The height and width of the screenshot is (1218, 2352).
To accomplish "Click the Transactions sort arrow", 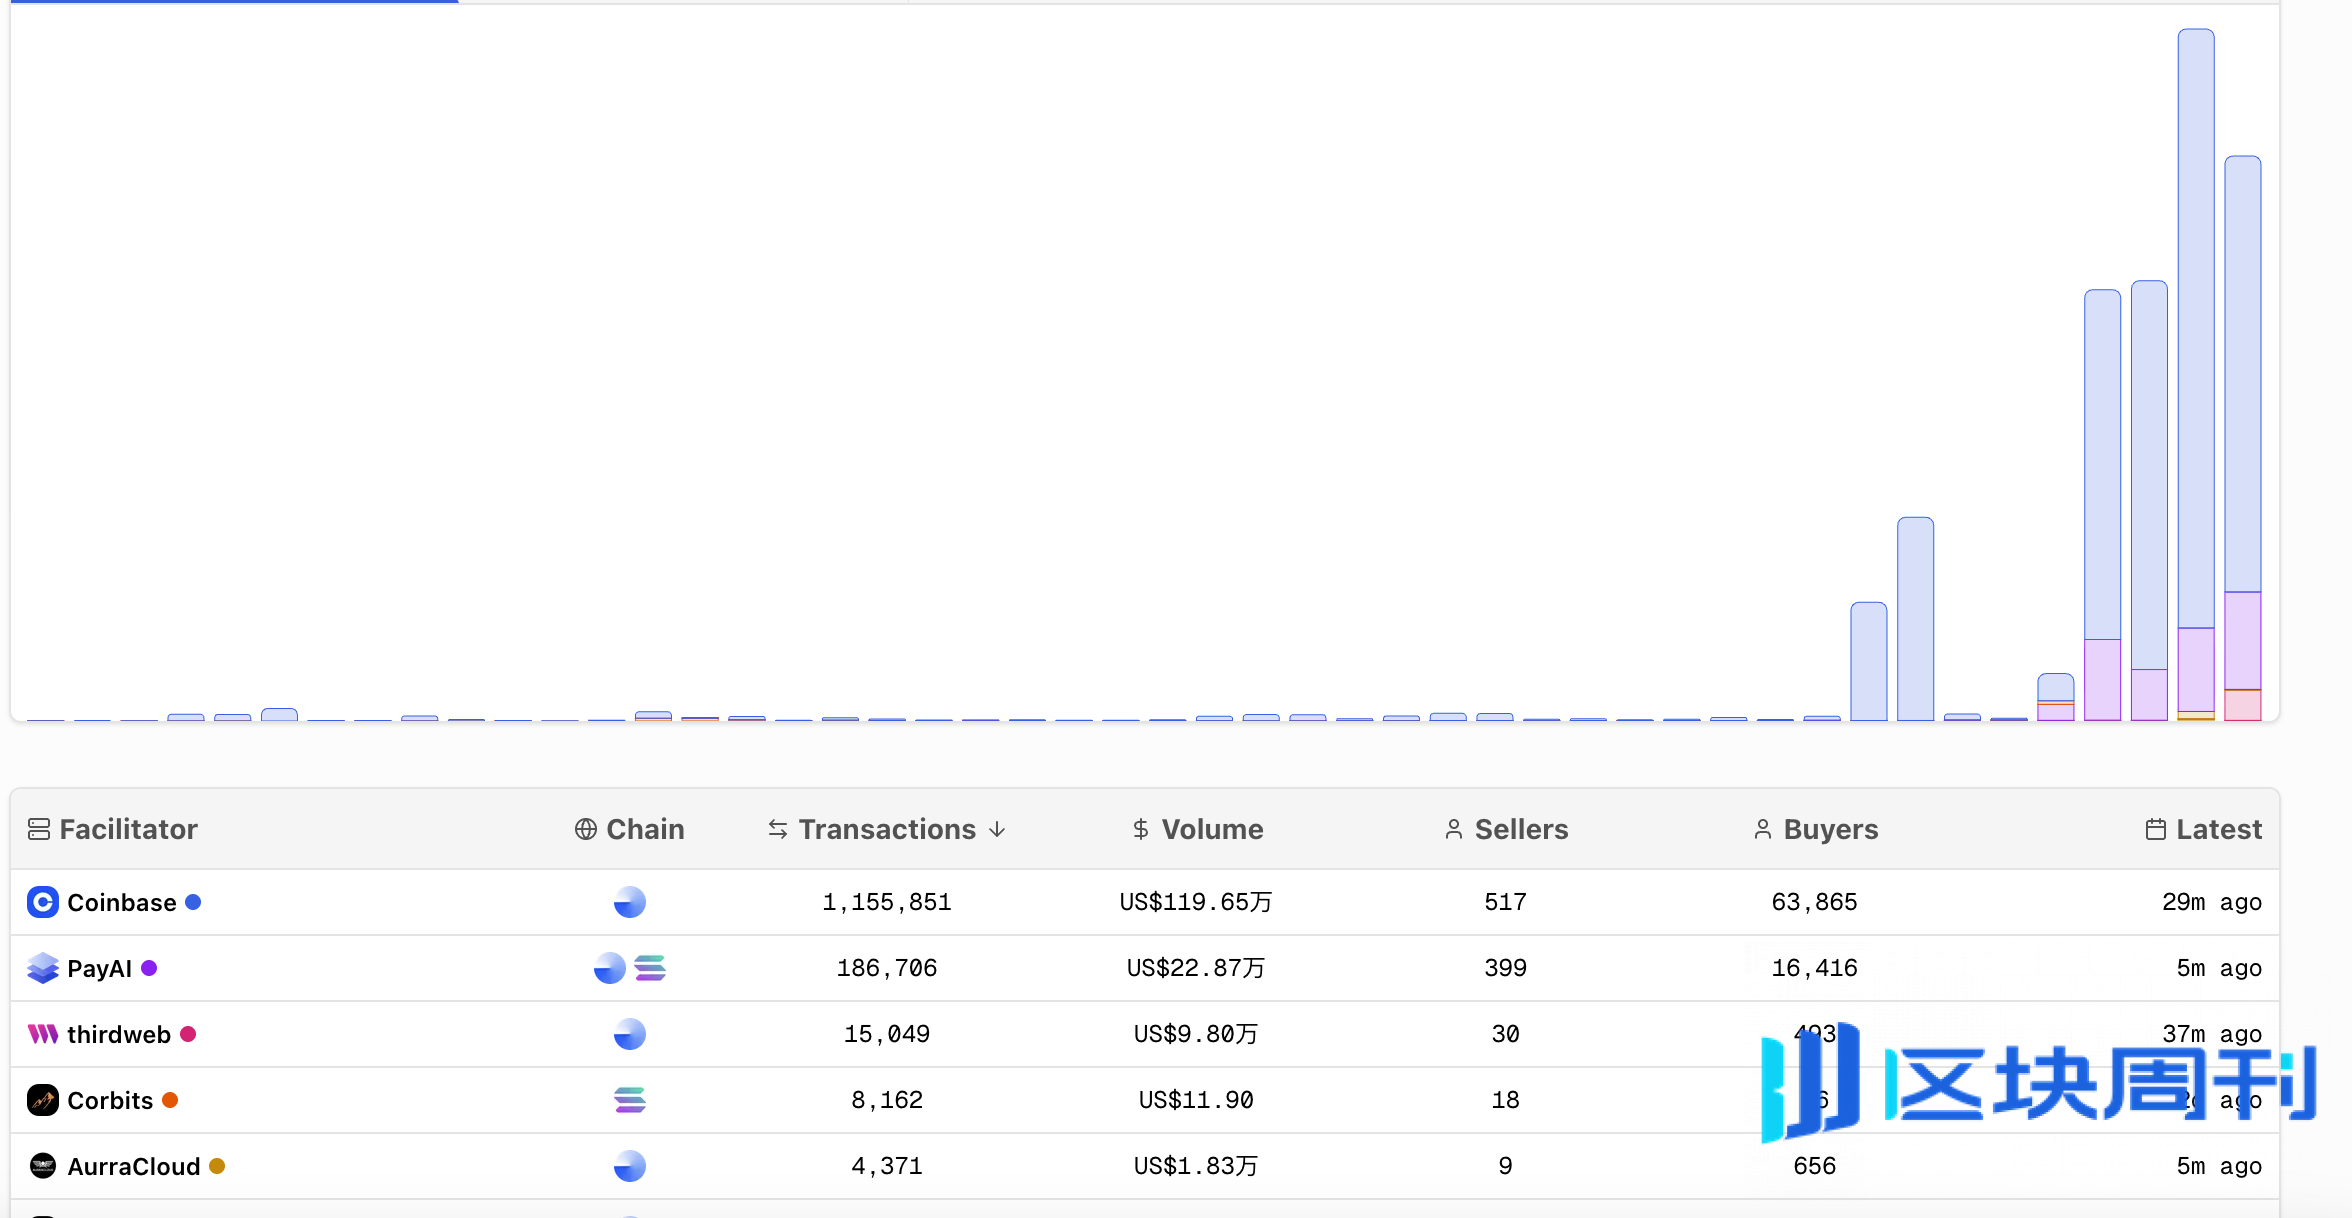I will coord(997,829).
